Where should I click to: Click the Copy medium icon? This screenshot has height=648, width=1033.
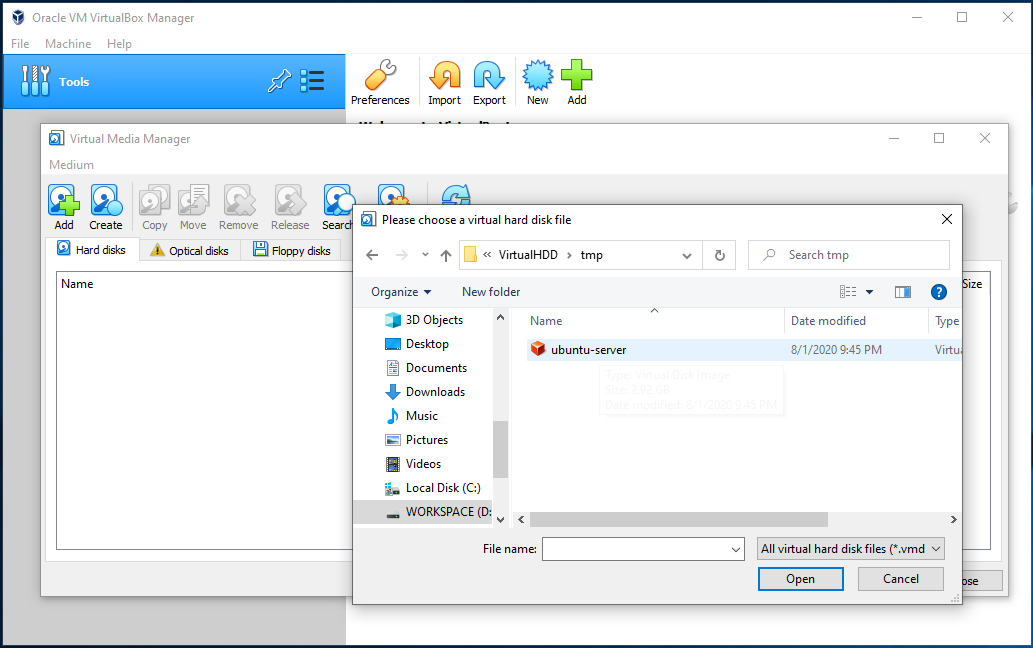coord(155,207)
